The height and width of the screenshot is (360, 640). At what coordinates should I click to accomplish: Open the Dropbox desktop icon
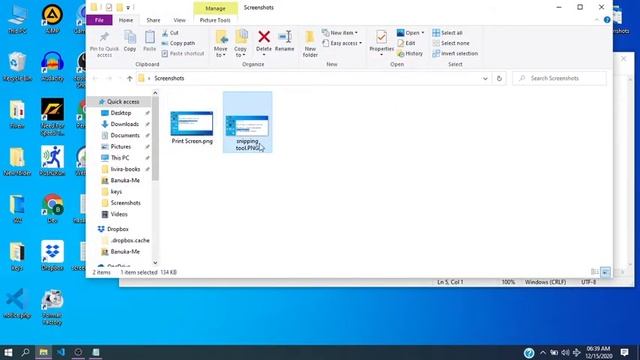pyautogui.click(x=52, y=256)
